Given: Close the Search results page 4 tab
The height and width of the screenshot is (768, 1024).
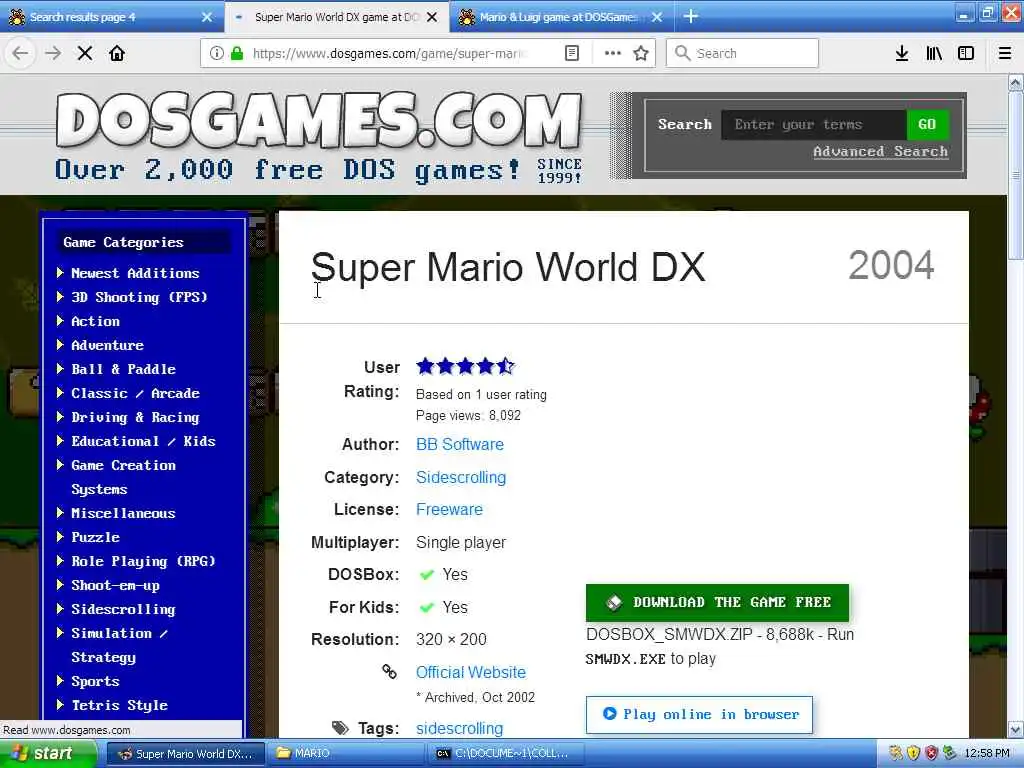Looking at the screenshot, I should (207, 17).
